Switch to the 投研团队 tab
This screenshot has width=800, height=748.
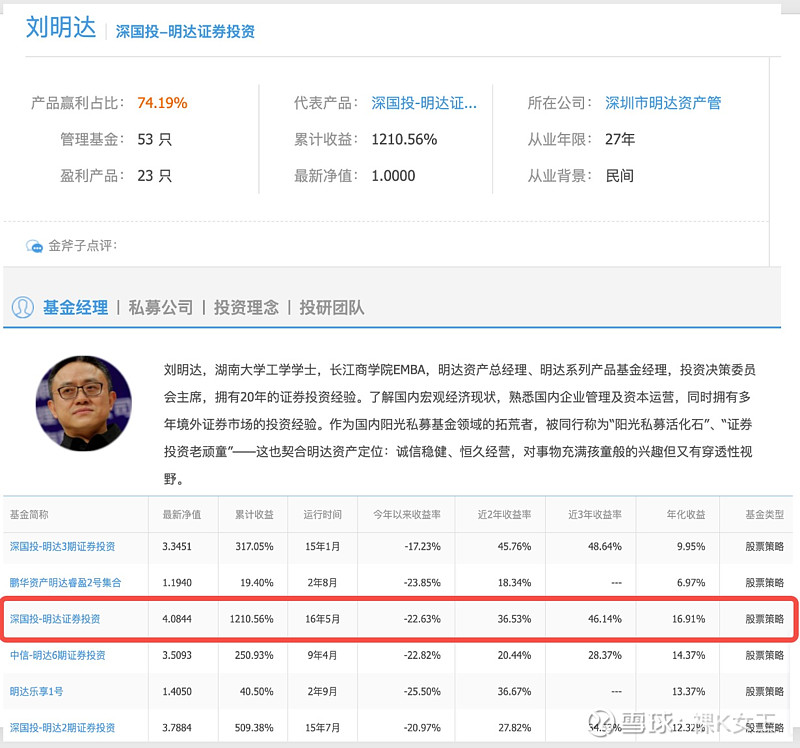(x=332, y=308)
